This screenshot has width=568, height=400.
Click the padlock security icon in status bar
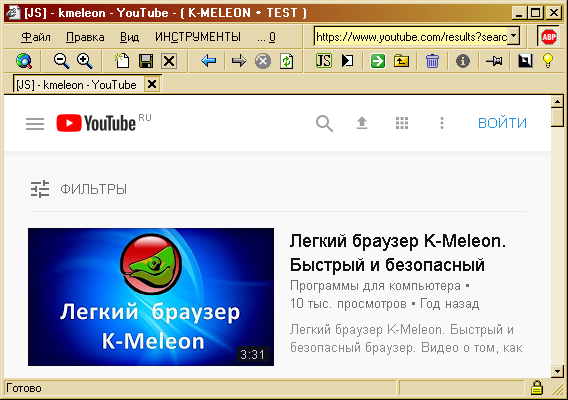[536, 388]
